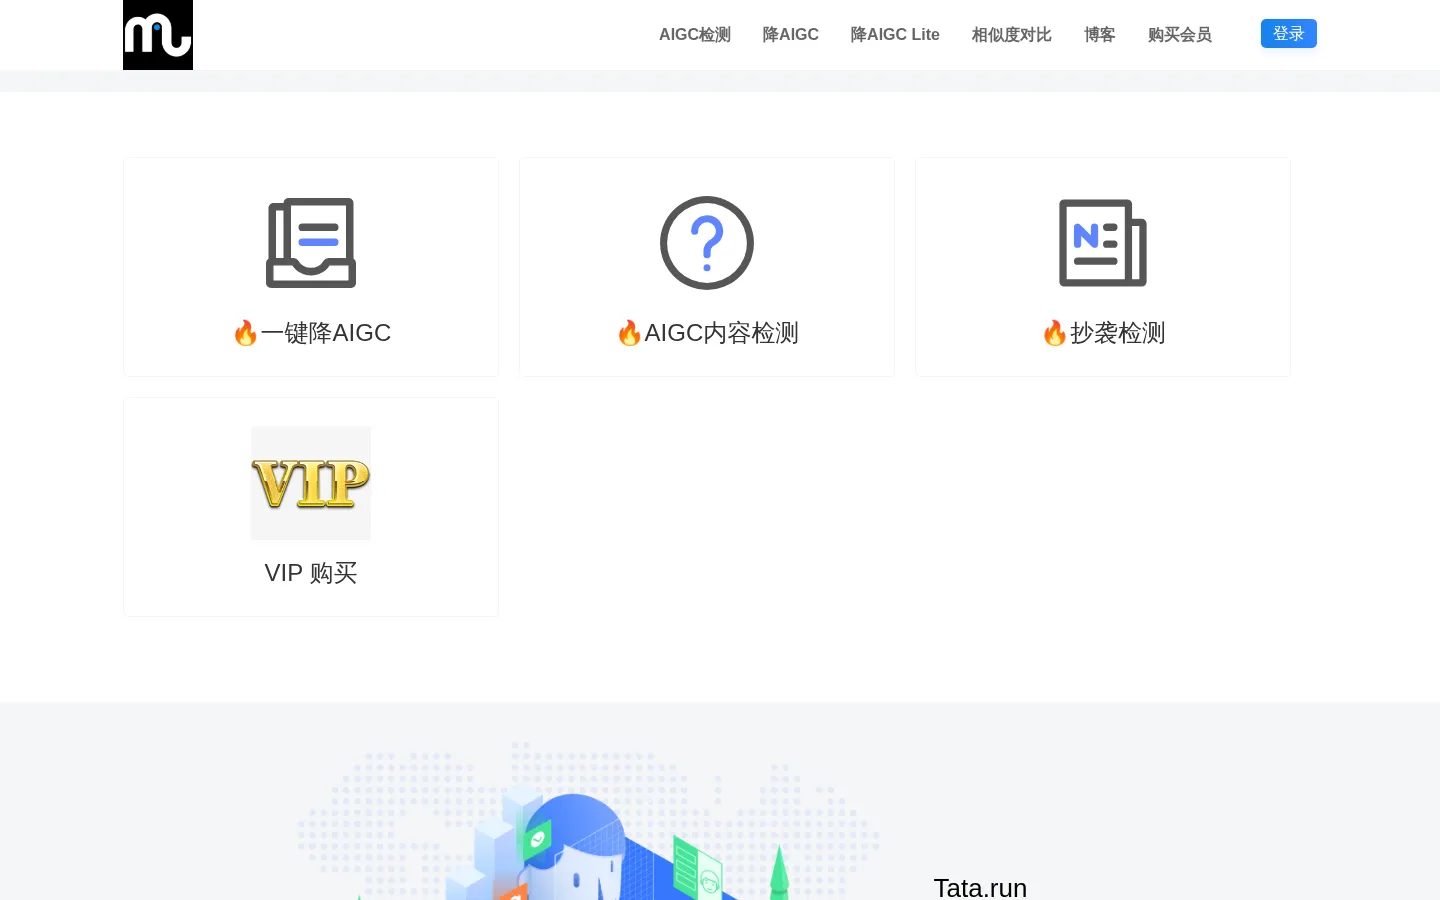1440x900 pixels.
Task: Click the isometric illustration in the footer section
Action: [x=588, y=820]
